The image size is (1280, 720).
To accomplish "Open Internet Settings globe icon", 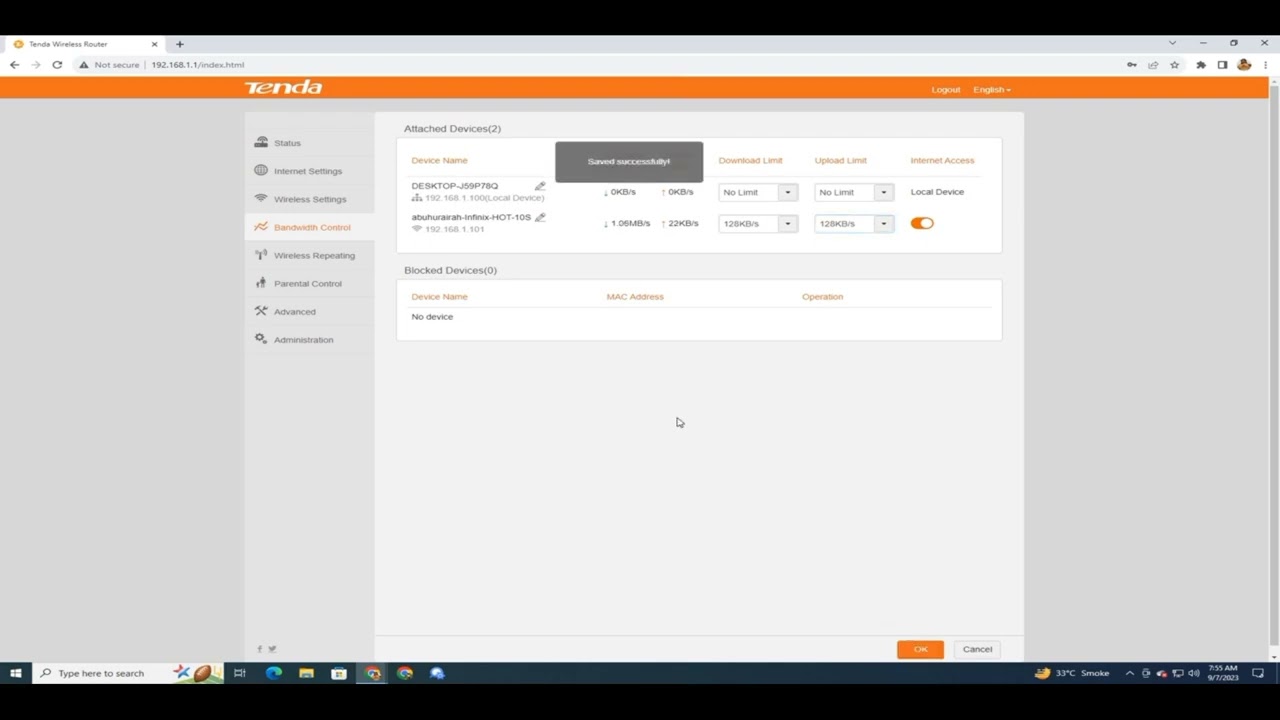I will [x=261, y=170].
